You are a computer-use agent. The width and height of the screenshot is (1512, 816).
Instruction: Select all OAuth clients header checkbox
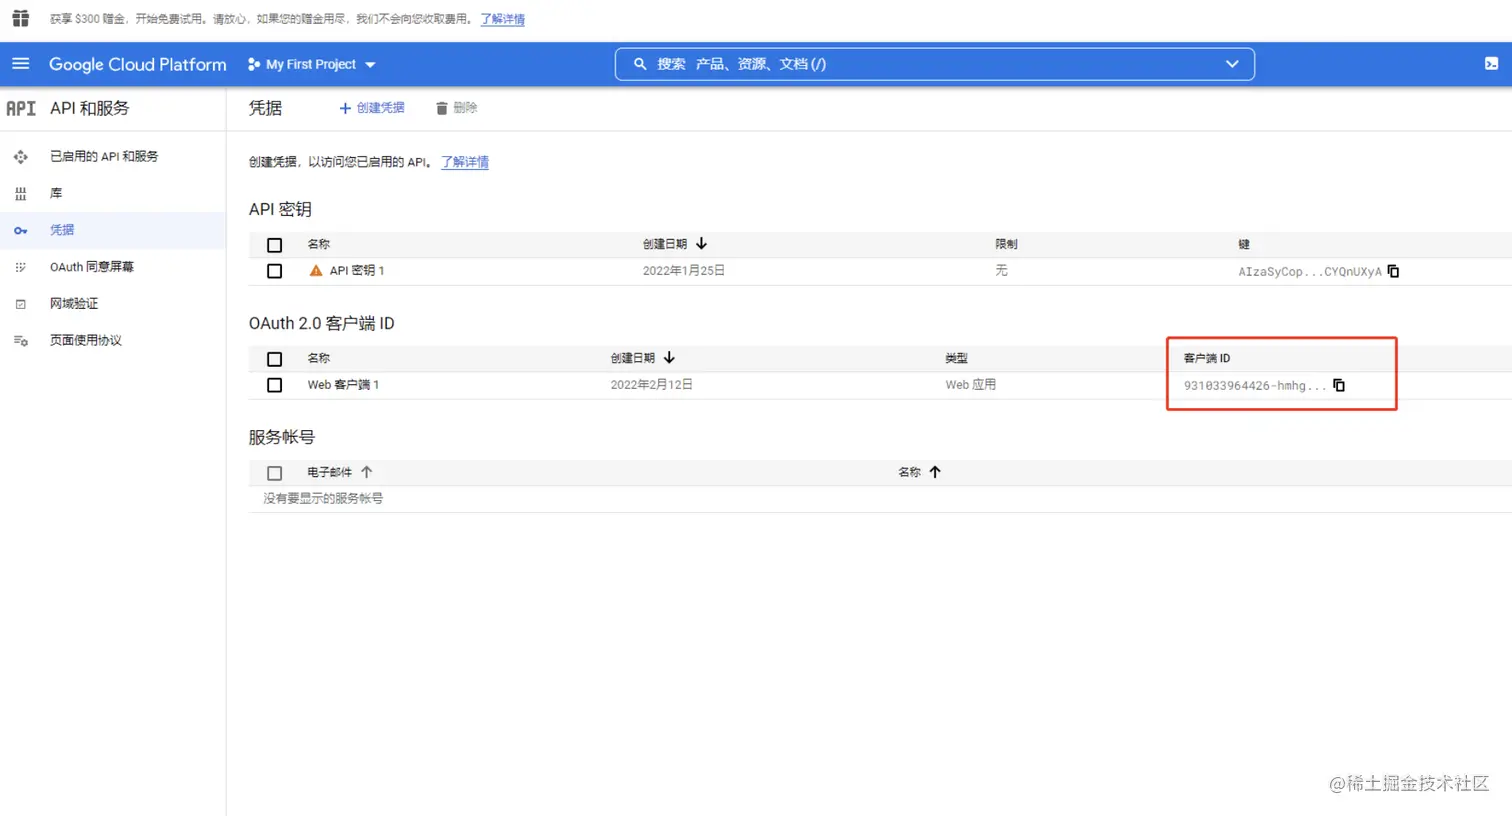coord(275,359)
